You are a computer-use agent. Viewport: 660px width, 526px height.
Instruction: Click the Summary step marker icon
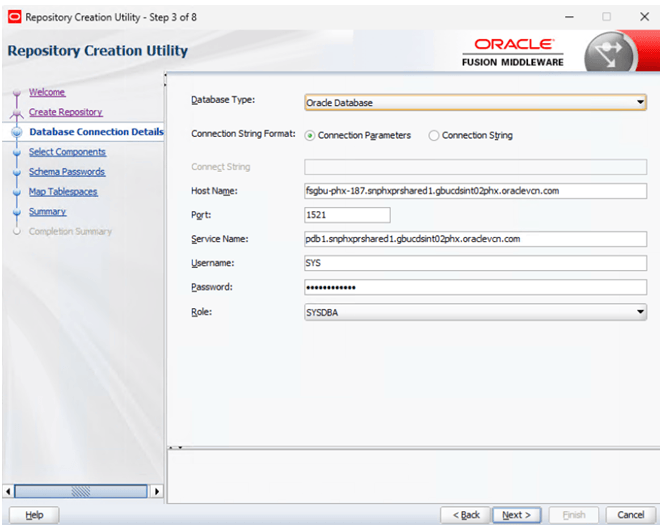click(16, 212)
